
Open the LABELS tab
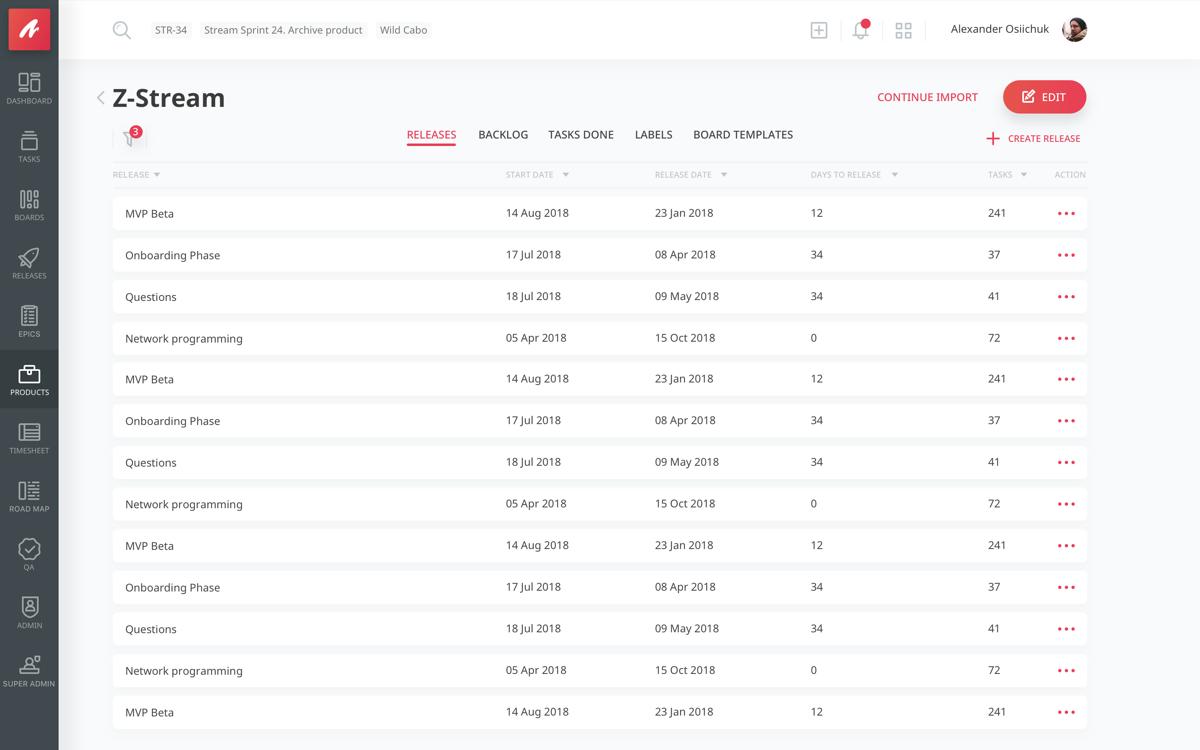pyautogui.click(x=653, y=134)
